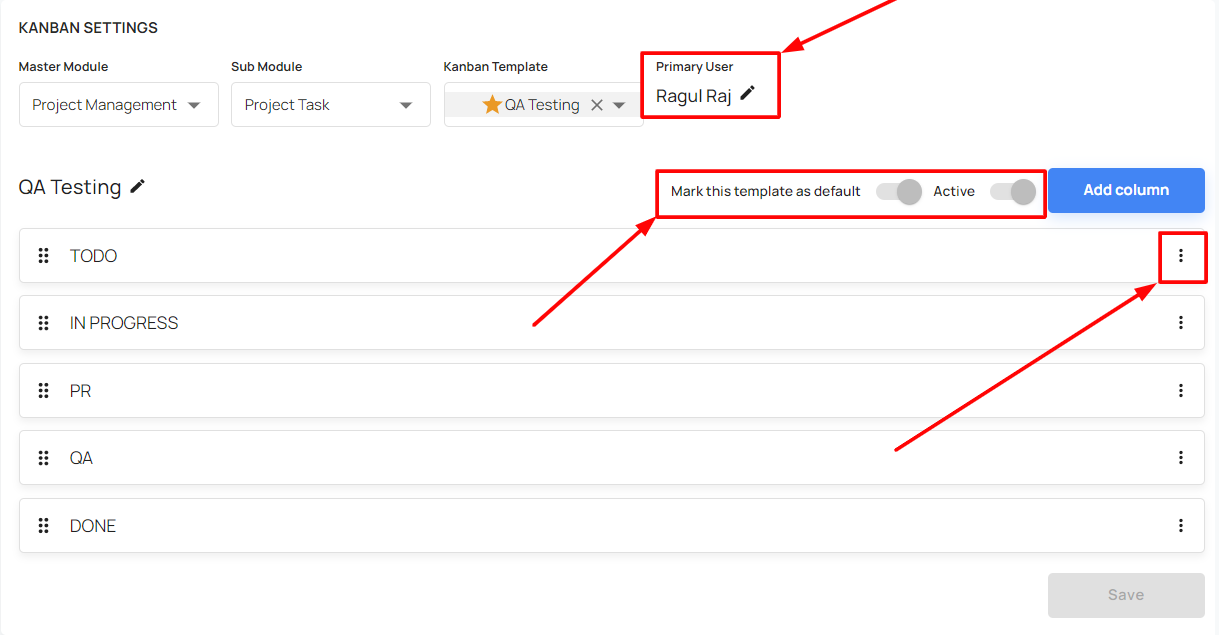Select the QA column label

pyautogui.click(x=82, y=458)
